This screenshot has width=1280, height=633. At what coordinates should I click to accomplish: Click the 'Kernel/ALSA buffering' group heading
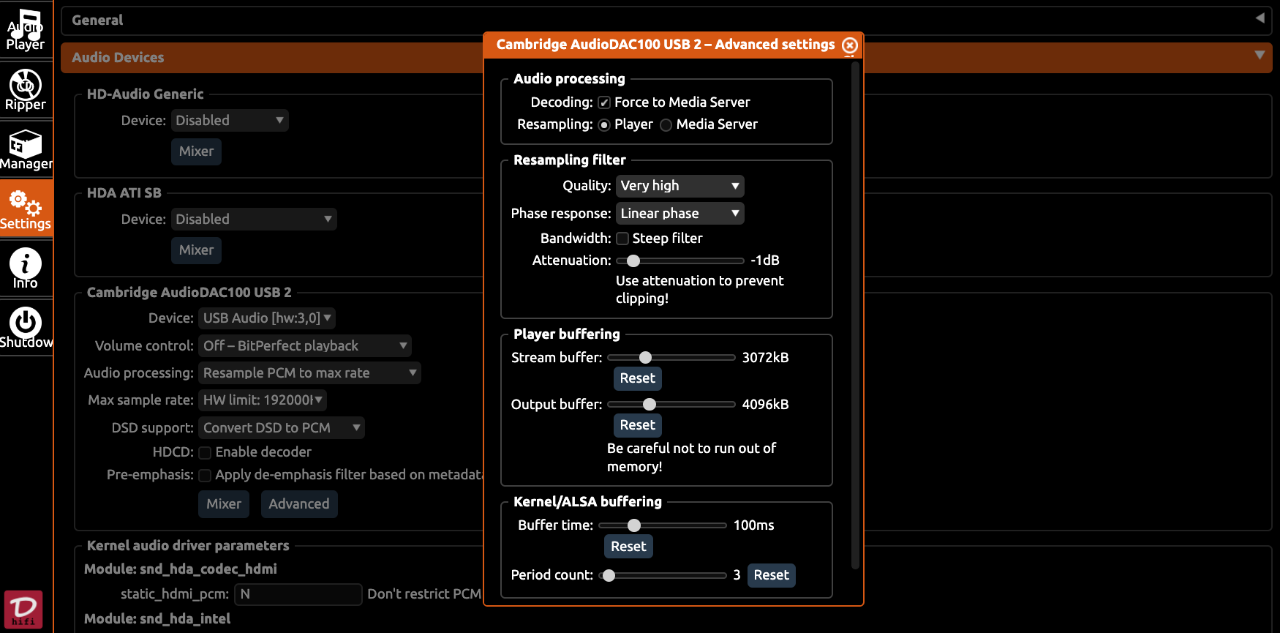(588, 501)
